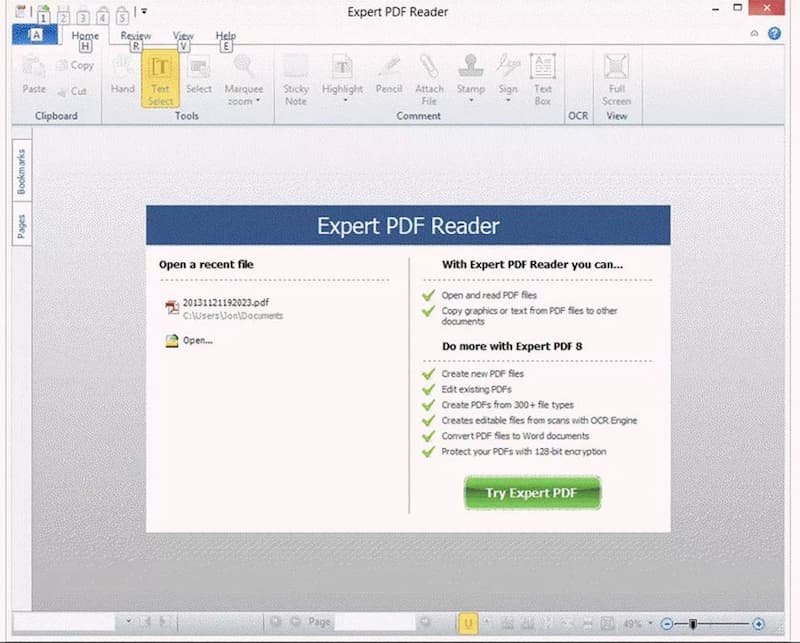This screenshot has width=800, height=643.
Task: Click the 'Create new PDF files' text
Action: tap(483, 374)
